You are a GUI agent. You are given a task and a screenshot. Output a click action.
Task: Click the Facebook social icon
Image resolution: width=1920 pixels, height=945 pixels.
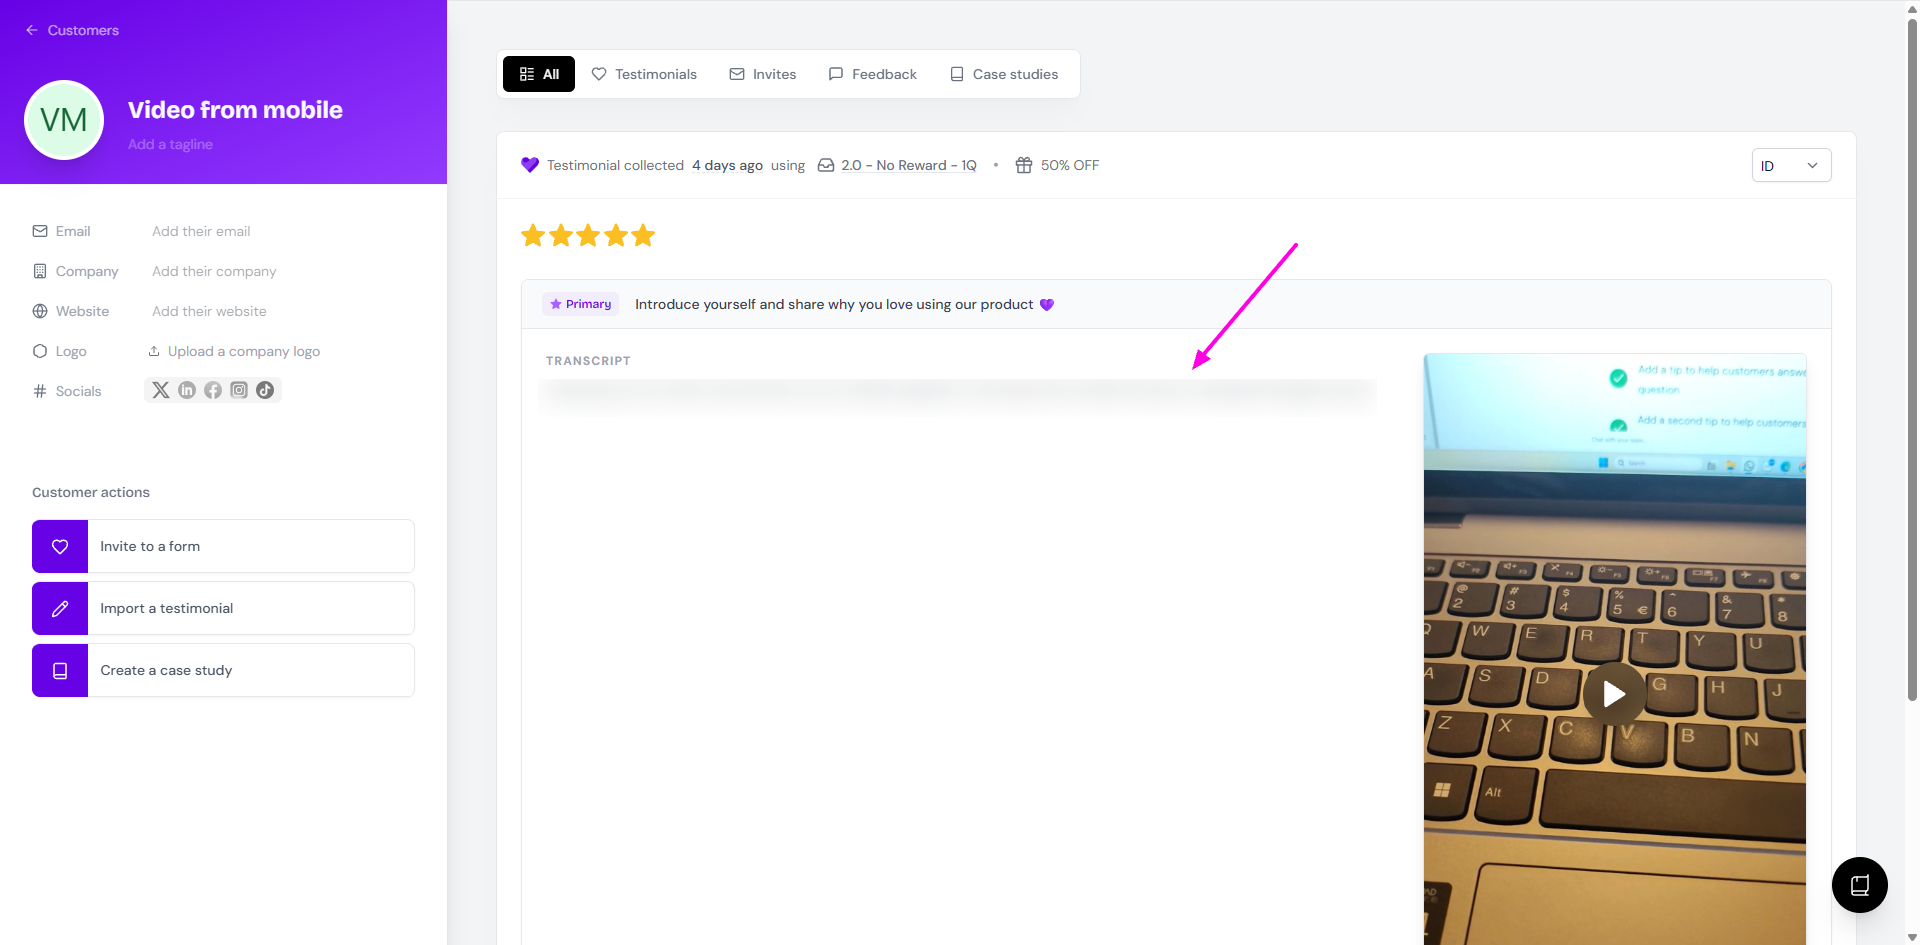[x=213, y=390]
